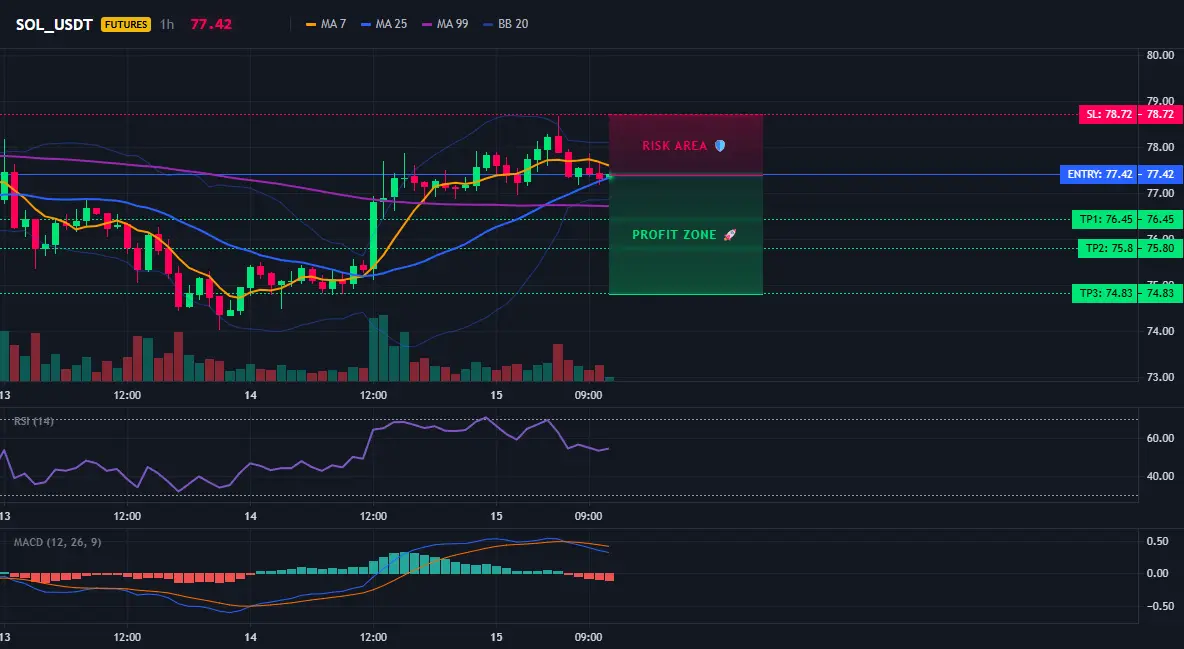Click the SL: 78.72 stop-loss label
The height and width of the screenshot is (649, 1184).
click(x=1108, y=115)
